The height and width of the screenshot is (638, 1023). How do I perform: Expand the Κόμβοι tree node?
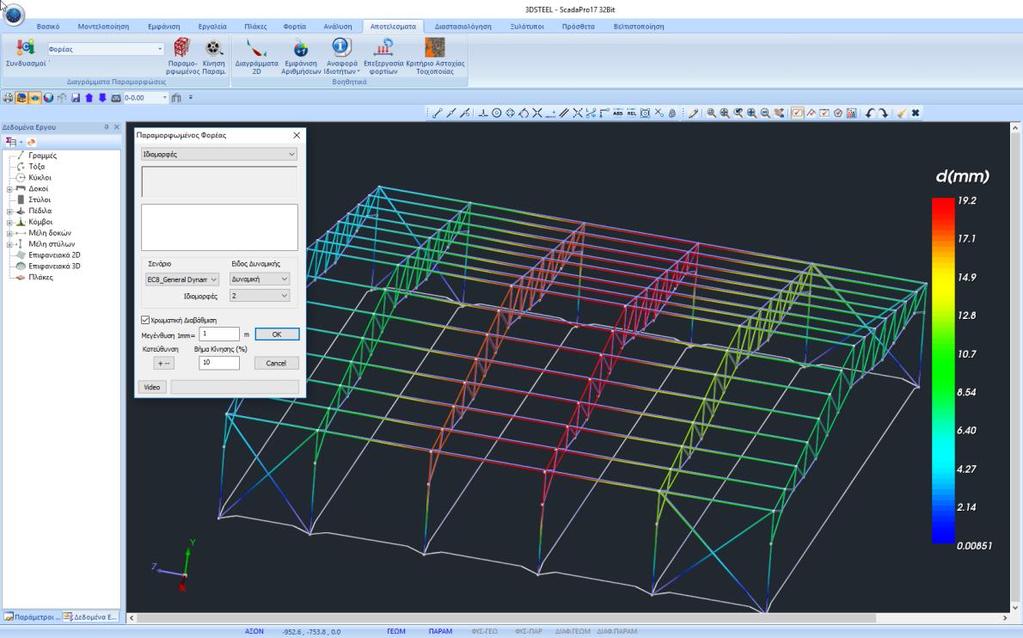coord(10,222)
